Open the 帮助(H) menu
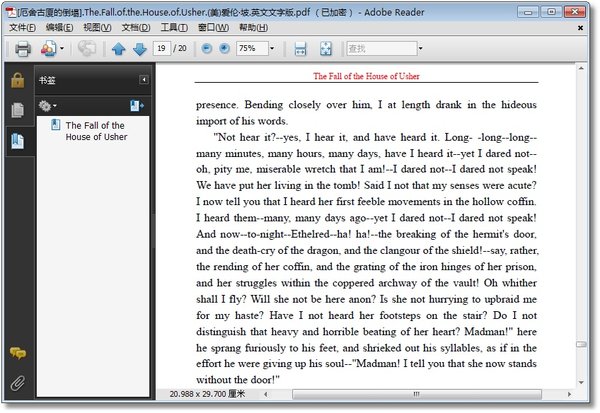 point(253,28)
